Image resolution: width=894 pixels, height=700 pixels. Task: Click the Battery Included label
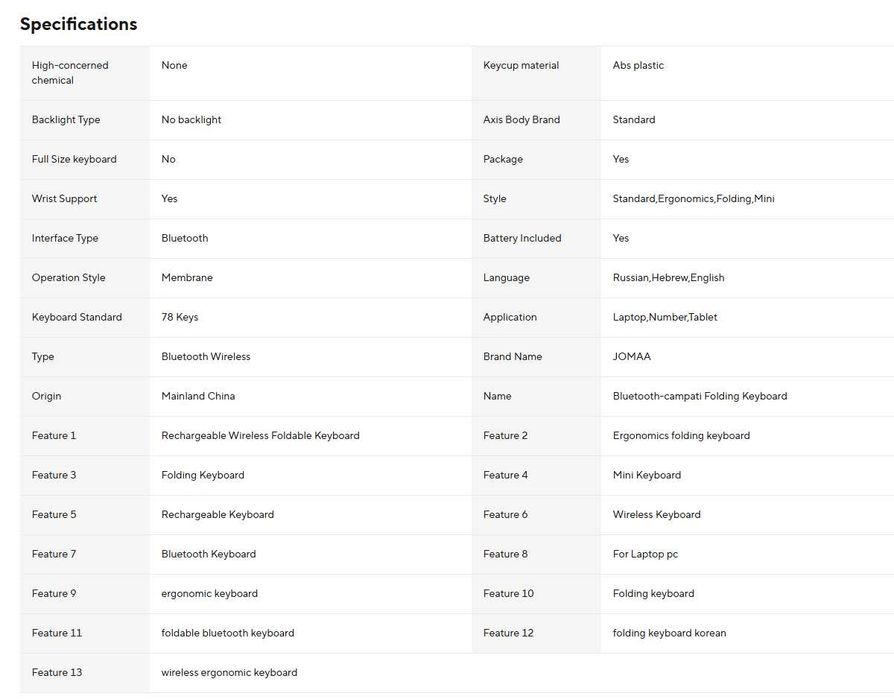coord(522,239)
